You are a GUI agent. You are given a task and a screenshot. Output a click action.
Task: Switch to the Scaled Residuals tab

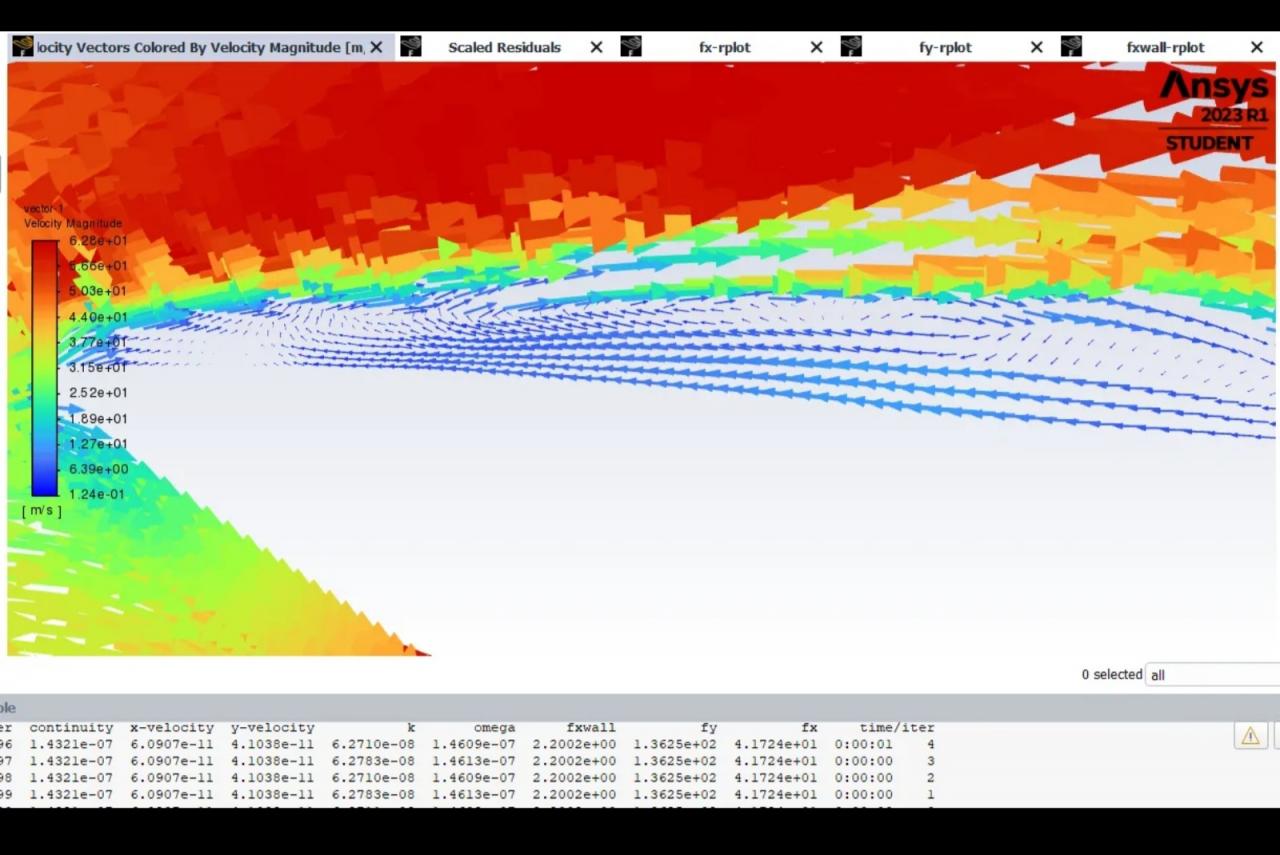point(504,47)
